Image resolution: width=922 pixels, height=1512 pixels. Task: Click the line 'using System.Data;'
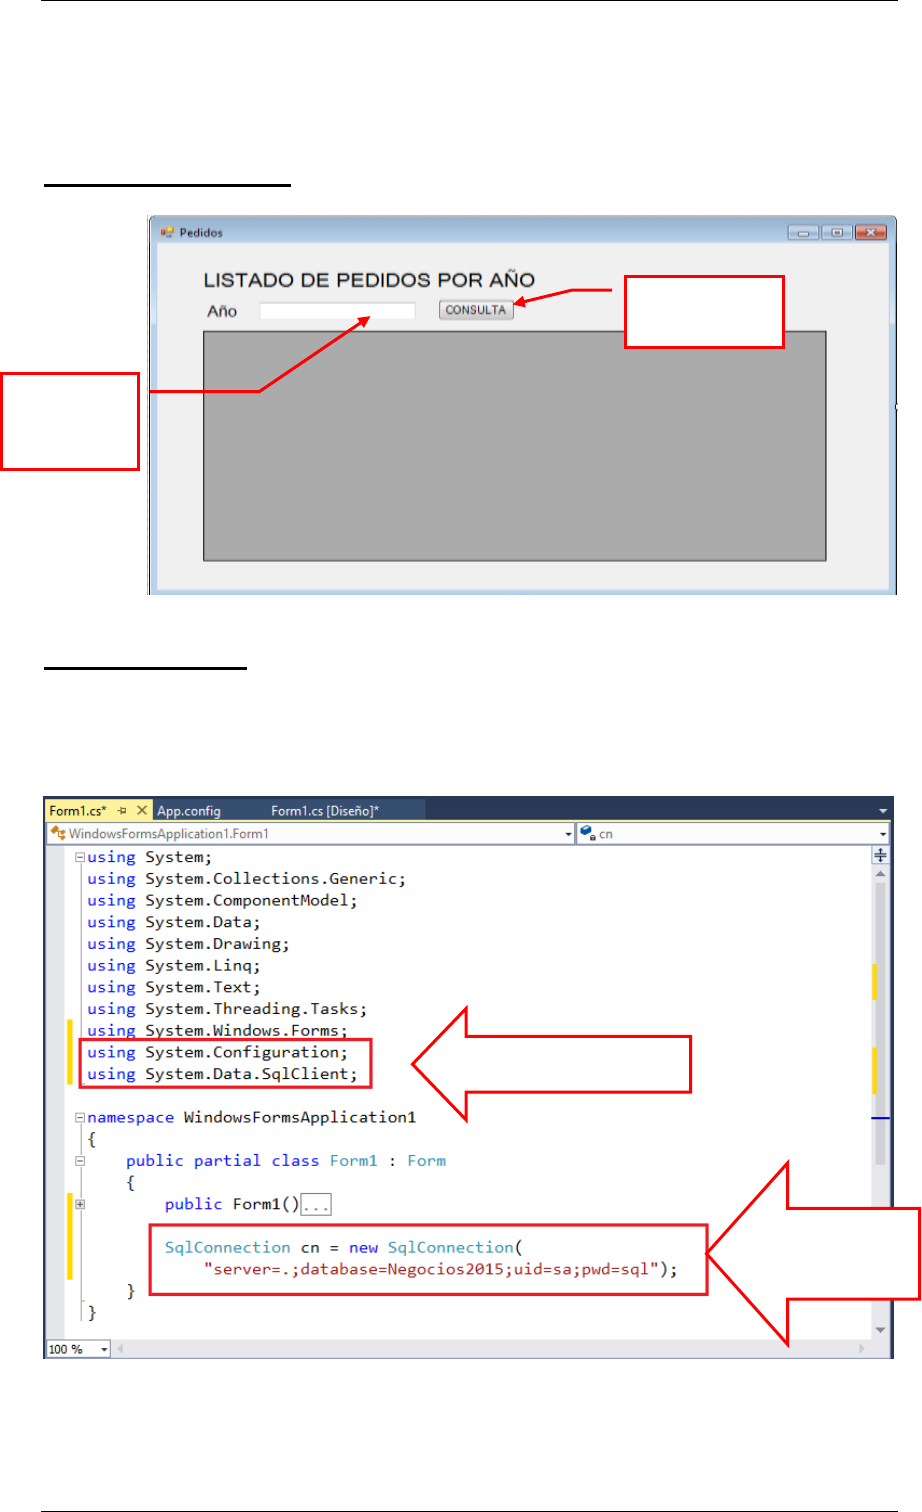174,922
